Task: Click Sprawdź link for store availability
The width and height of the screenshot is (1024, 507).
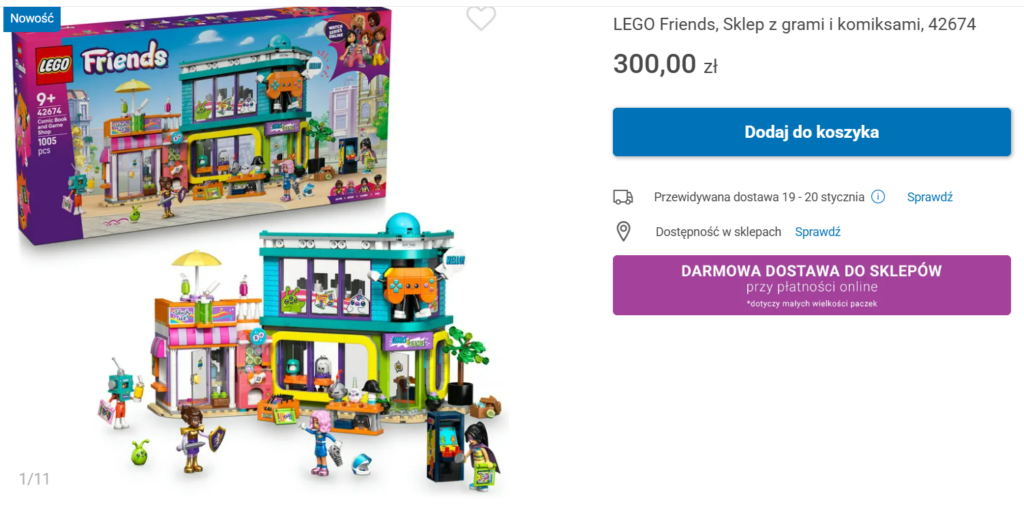Action: pyautogui.click(x=817, y=231)
